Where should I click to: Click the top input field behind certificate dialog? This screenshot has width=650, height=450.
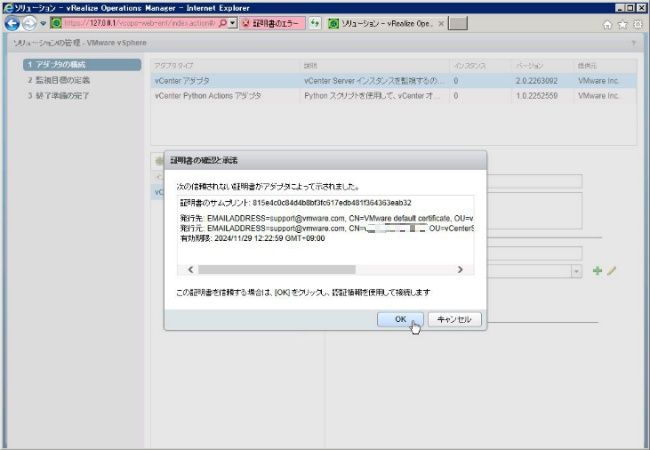click(535, 181)
